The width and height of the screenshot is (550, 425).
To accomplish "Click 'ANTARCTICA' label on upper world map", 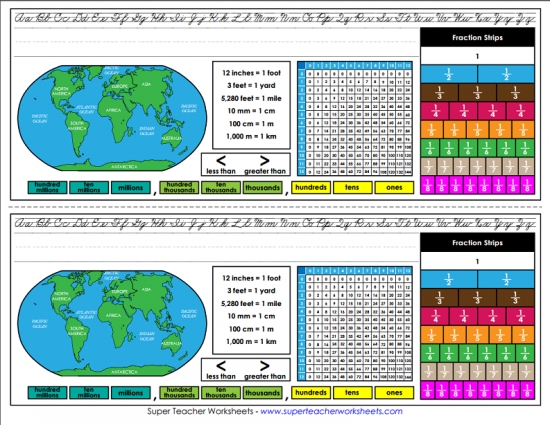I will pyautogui.click(x=124, y=167).
